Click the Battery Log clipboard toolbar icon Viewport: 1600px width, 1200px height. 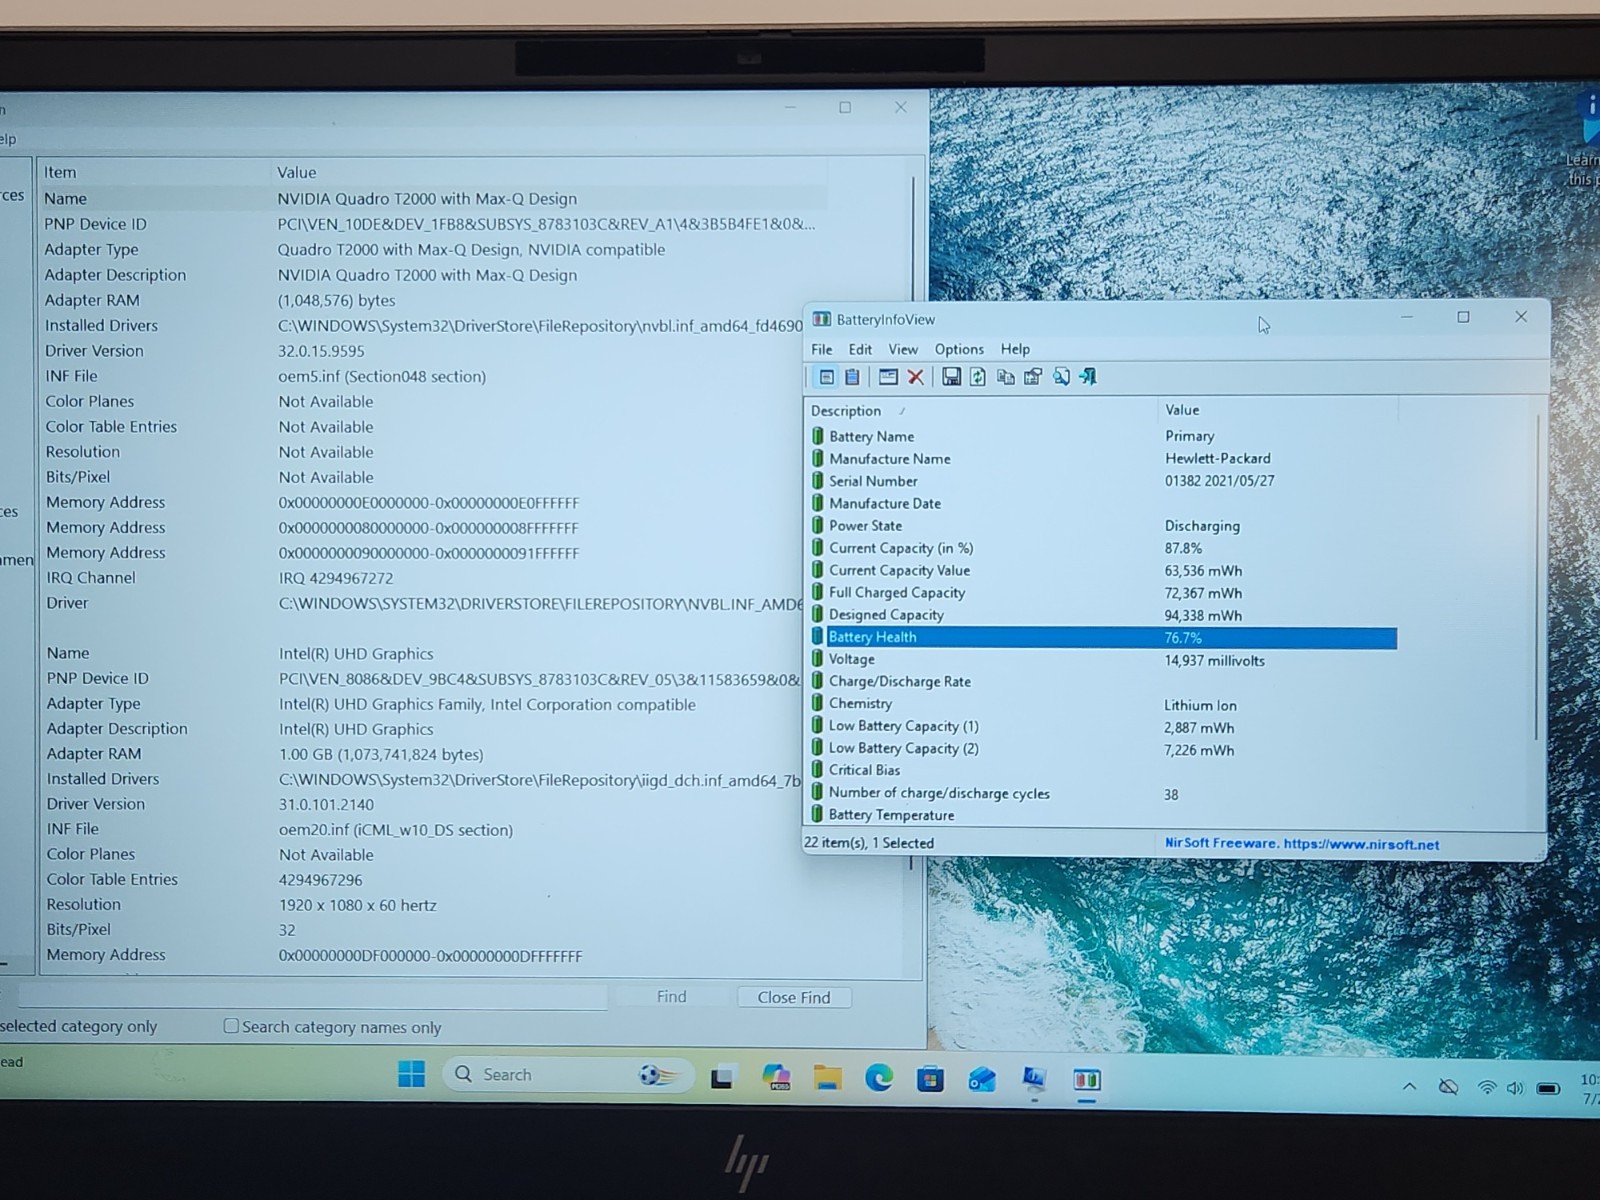[852, 377]
